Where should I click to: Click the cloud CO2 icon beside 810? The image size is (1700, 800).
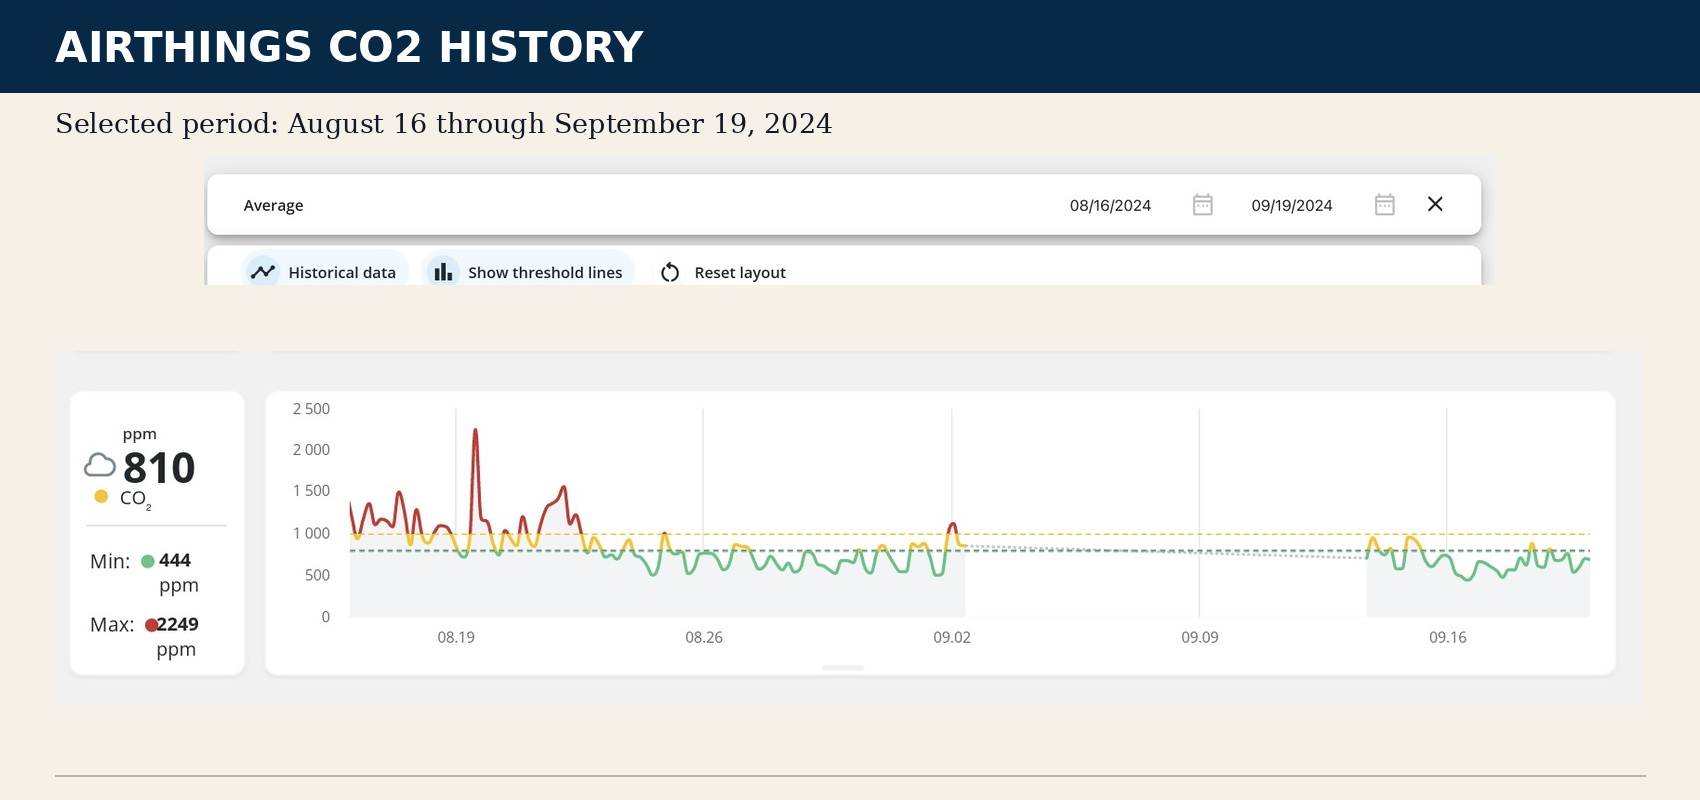99,465
